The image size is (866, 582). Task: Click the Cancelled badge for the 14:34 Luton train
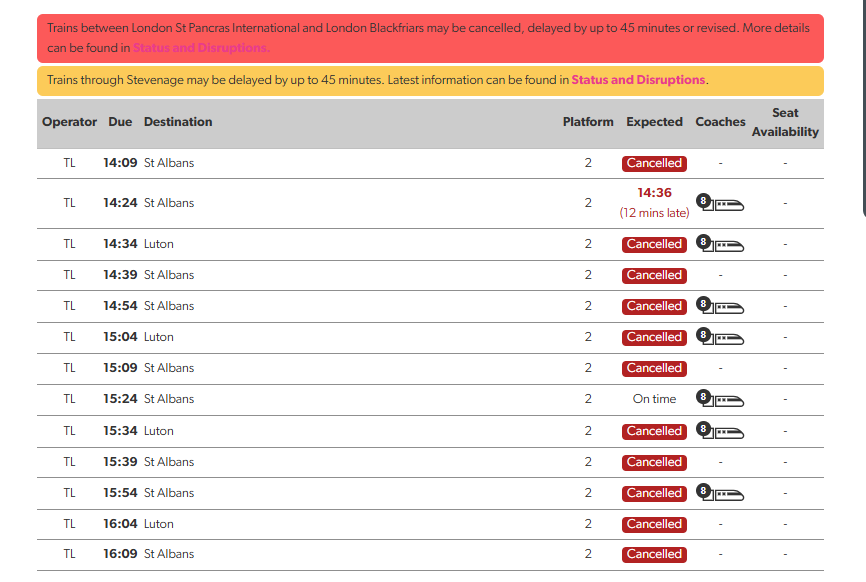654,245
